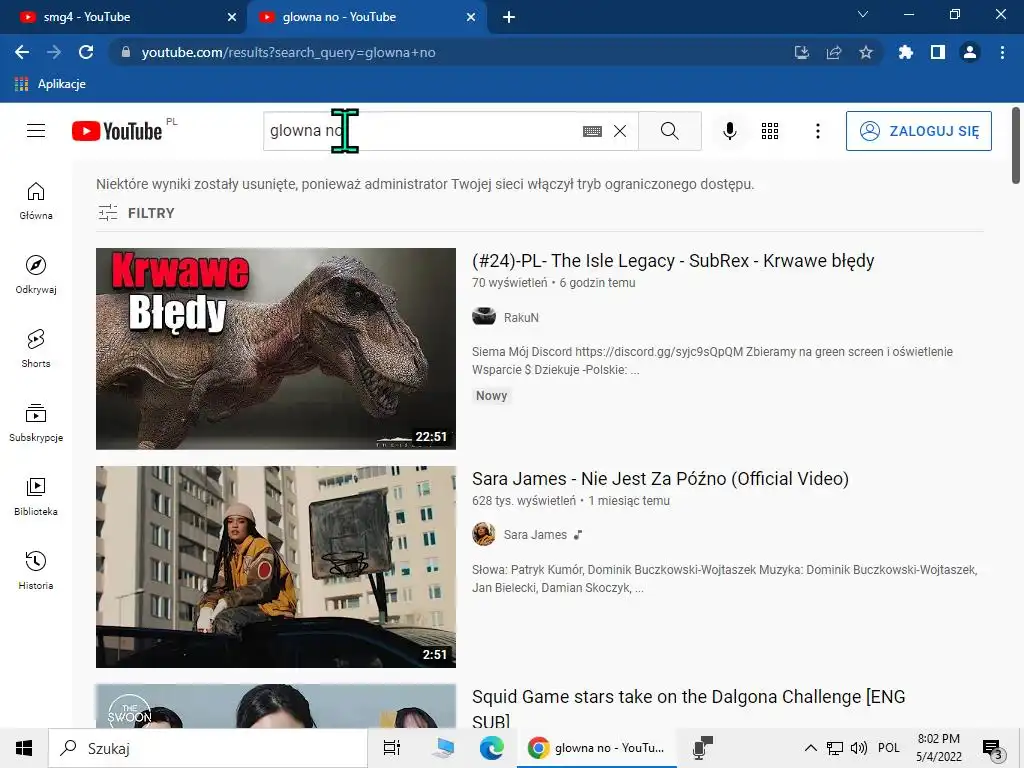This screenshot has height=768, width=1024.
Task: Go forward in browser history
Action: click(54, 52)
